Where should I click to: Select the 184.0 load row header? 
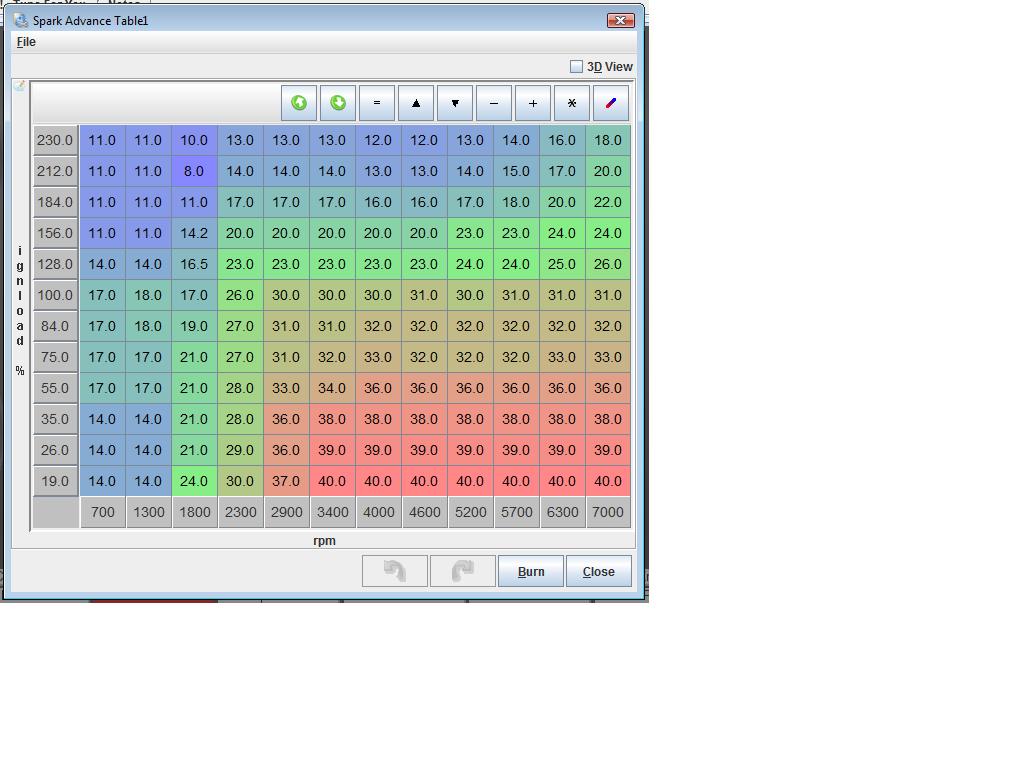pos(56,202)
